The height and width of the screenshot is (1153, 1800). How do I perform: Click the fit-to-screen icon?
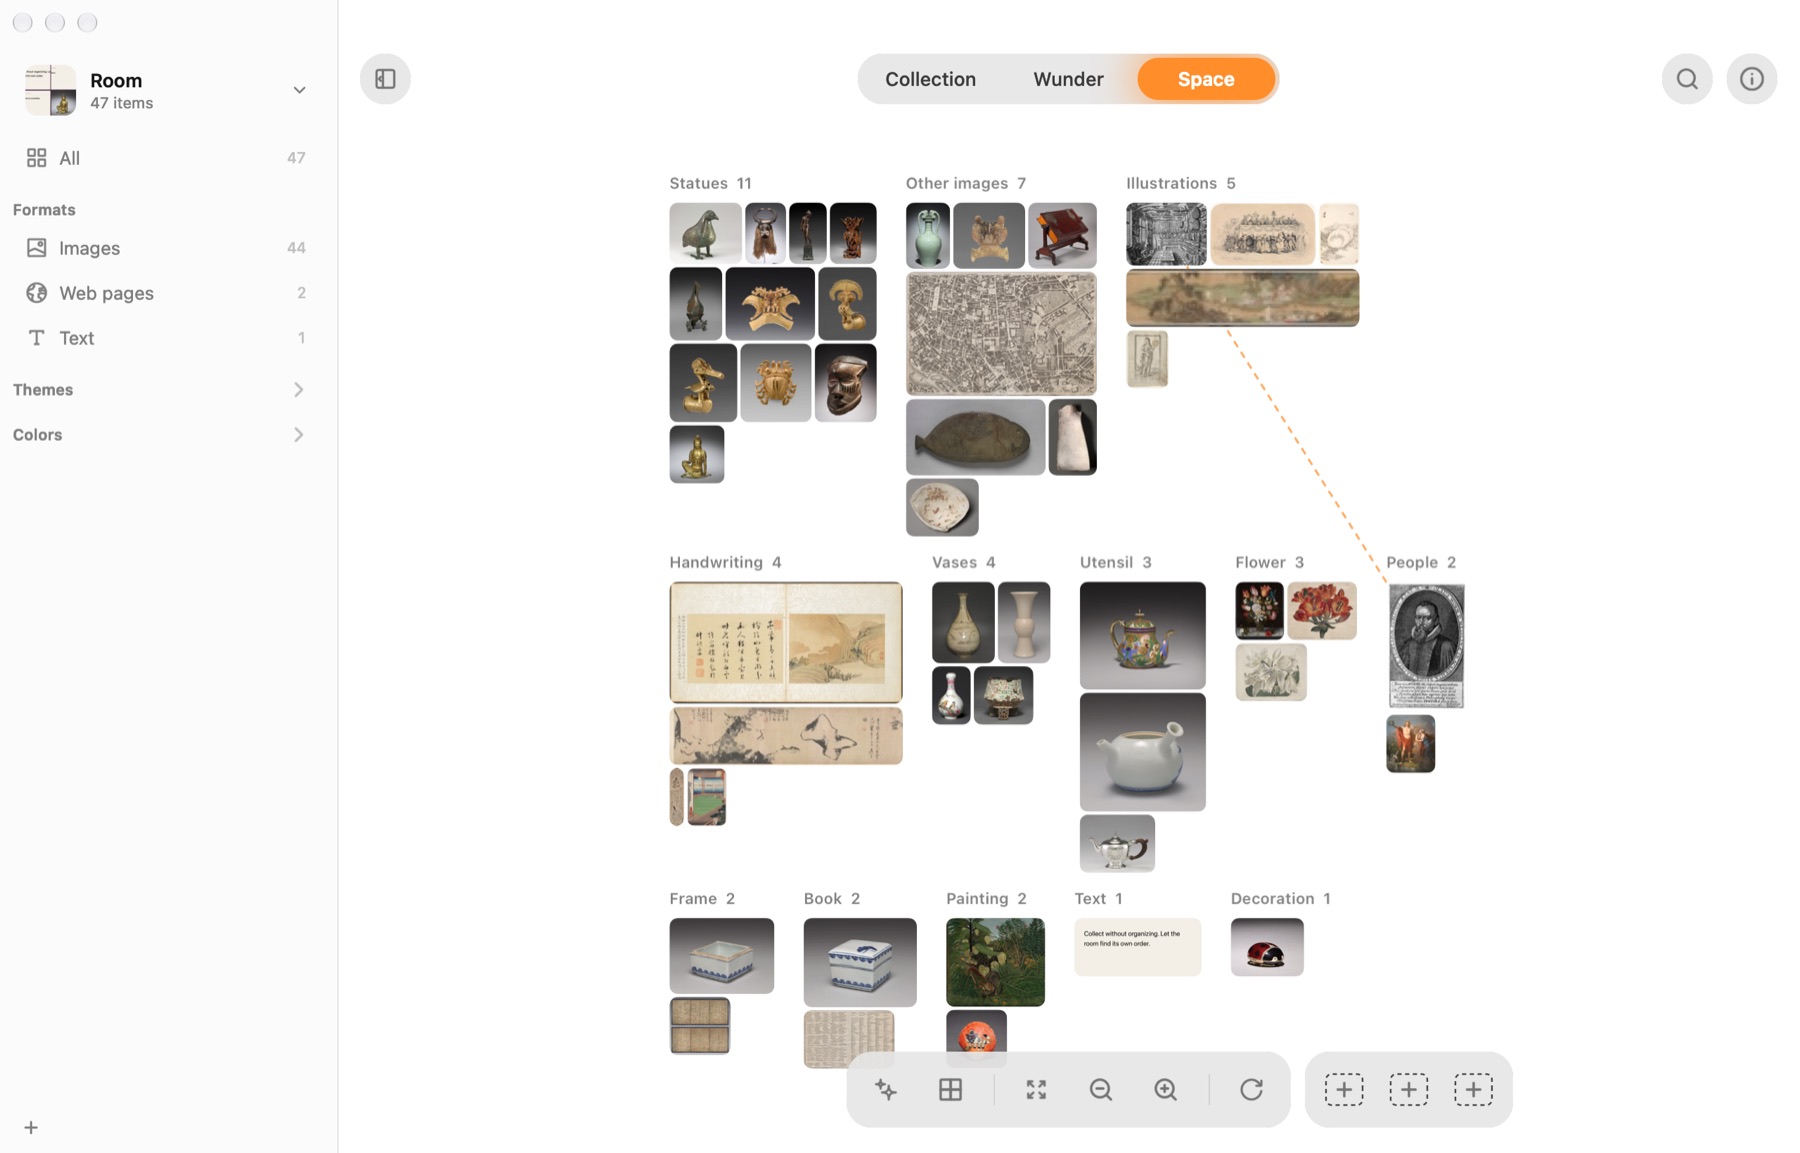click(1036, 1089)
